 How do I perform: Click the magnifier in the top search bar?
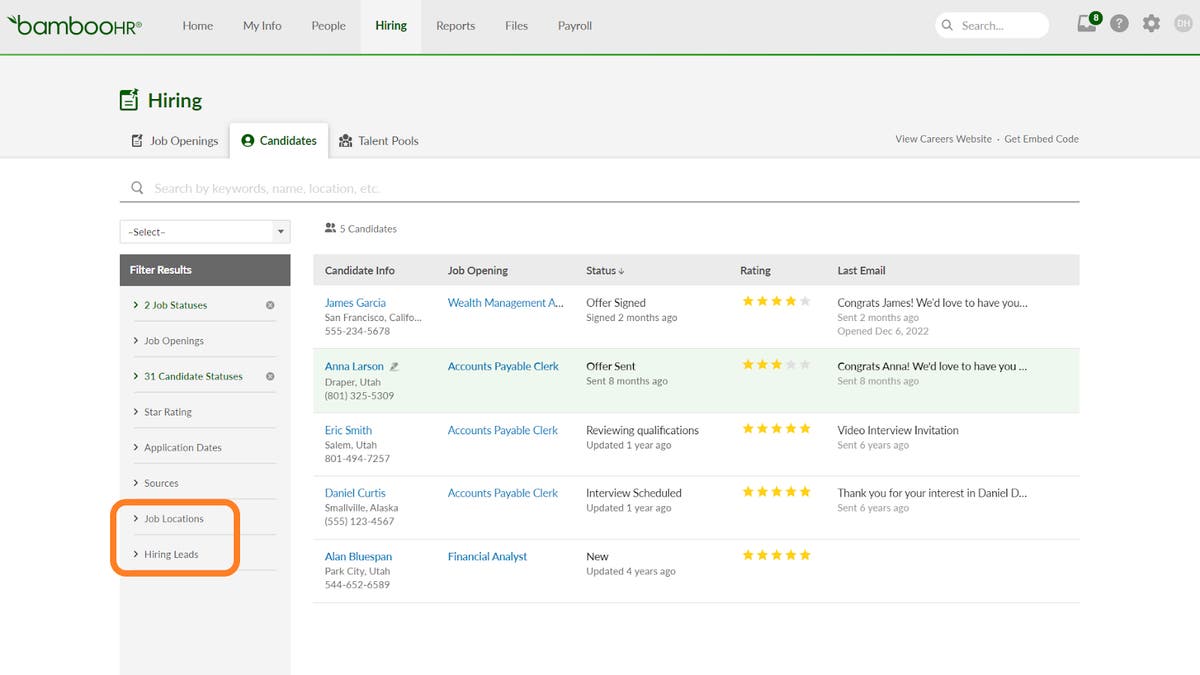click(946, 24)
